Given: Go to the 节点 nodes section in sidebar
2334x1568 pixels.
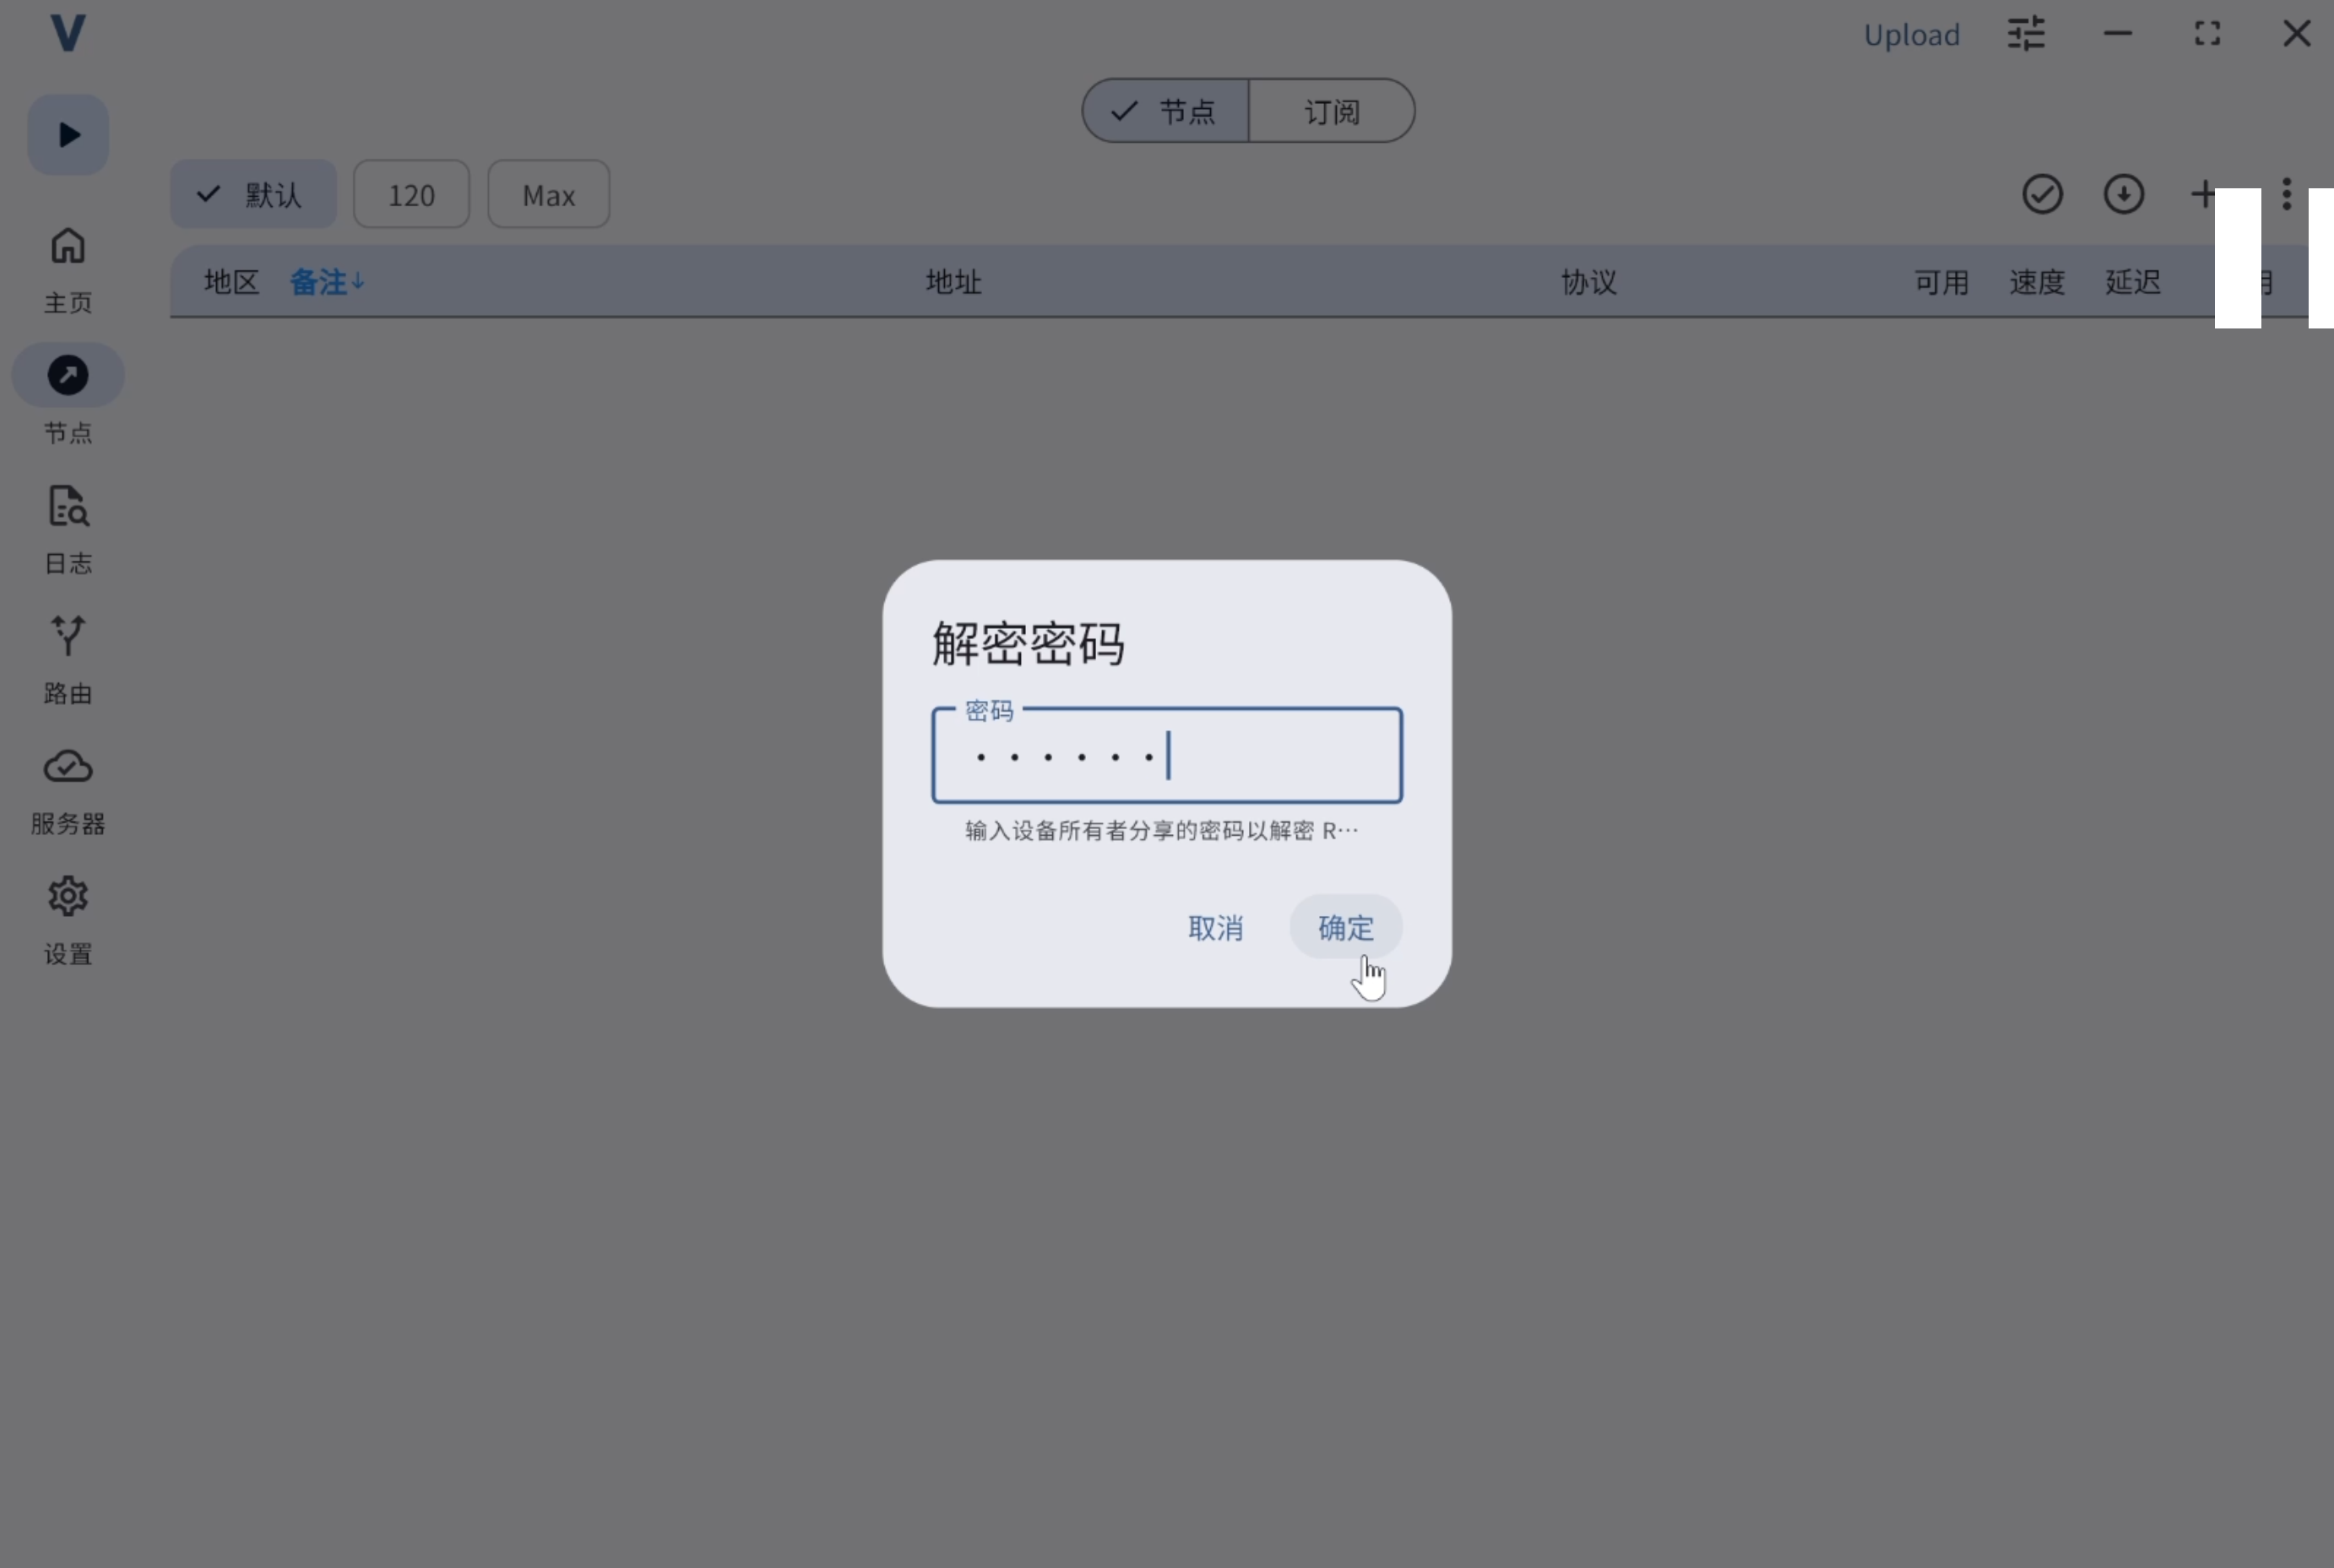Looking at the screenshot, I should (68, 396).
